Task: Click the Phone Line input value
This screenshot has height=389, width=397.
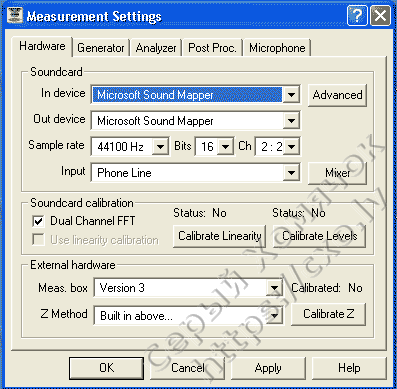Action: [x=124, y=173]
